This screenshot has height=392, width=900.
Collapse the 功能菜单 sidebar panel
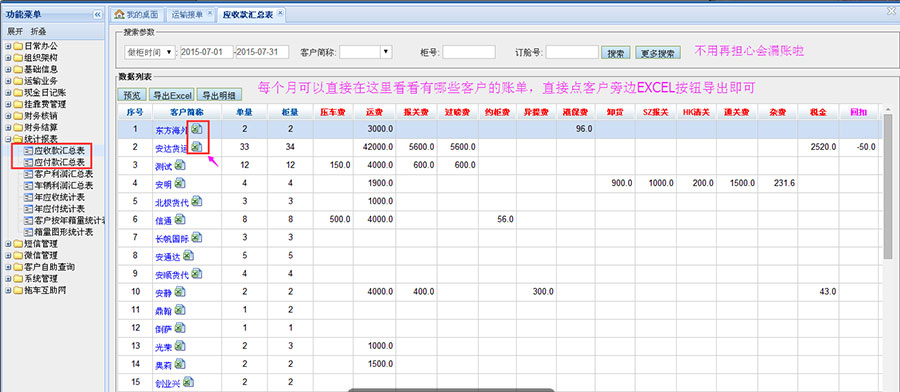pos(98,14)
